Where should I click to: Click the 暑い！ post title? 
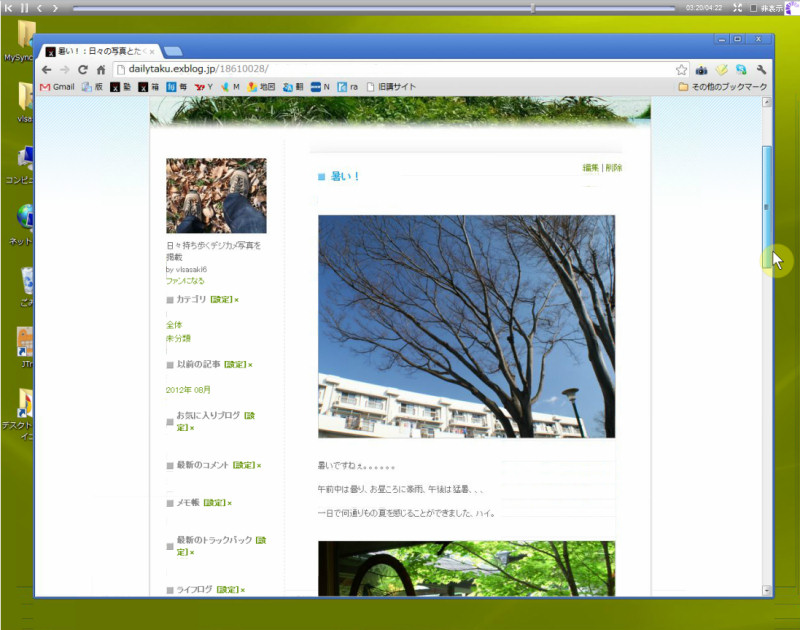[345, 177]
